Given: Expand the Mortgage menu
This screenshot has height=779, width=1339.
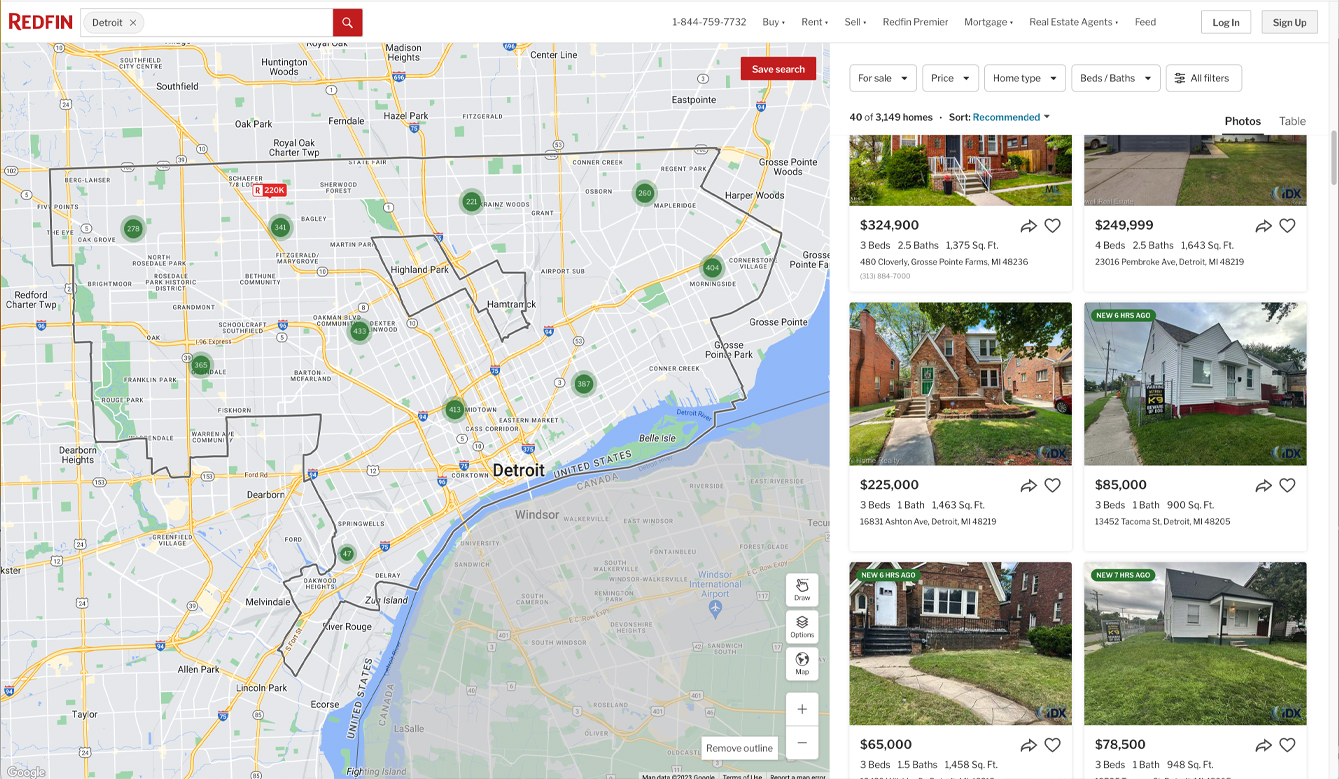Looking at the screenshot, I should (988, 22).
